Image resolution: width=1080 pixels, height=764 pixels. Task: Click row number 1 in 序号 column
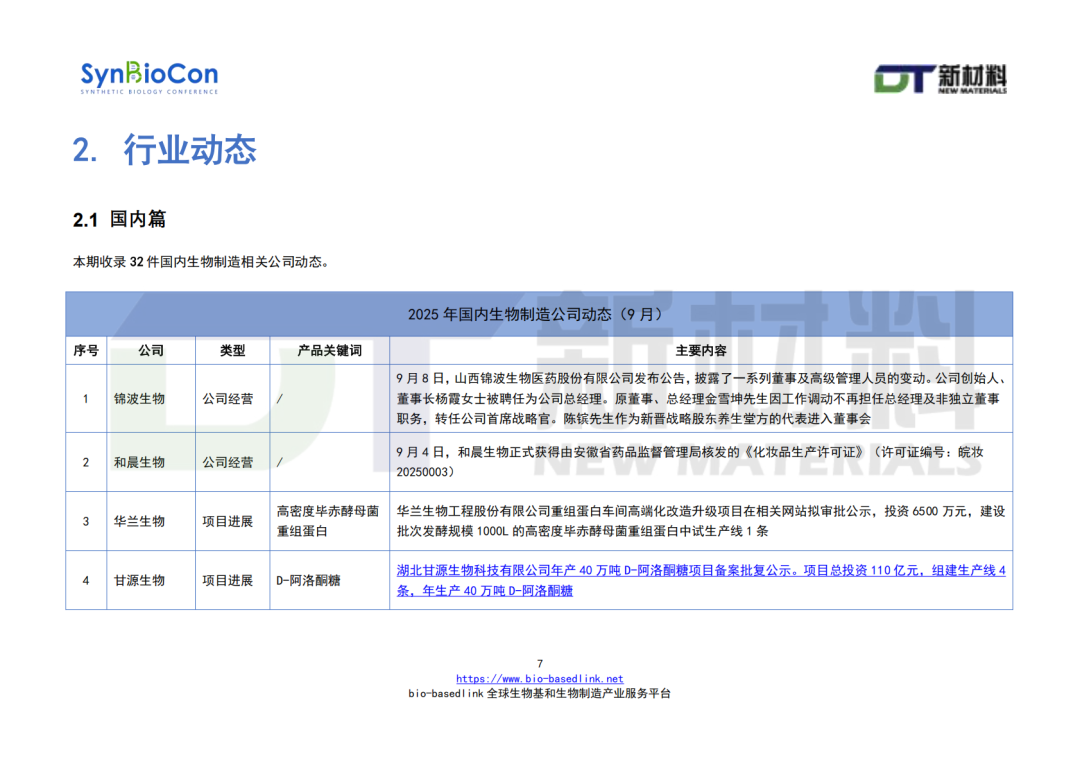85,398
